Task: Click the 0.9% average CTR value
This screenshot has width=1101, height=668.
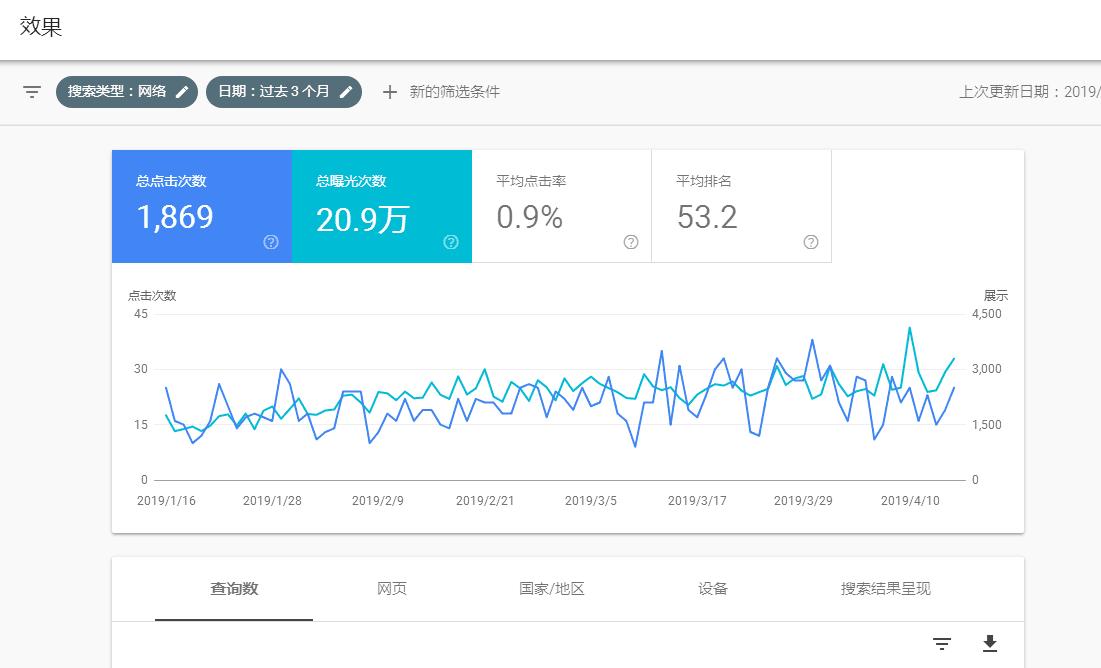Action: pos(529,217)
